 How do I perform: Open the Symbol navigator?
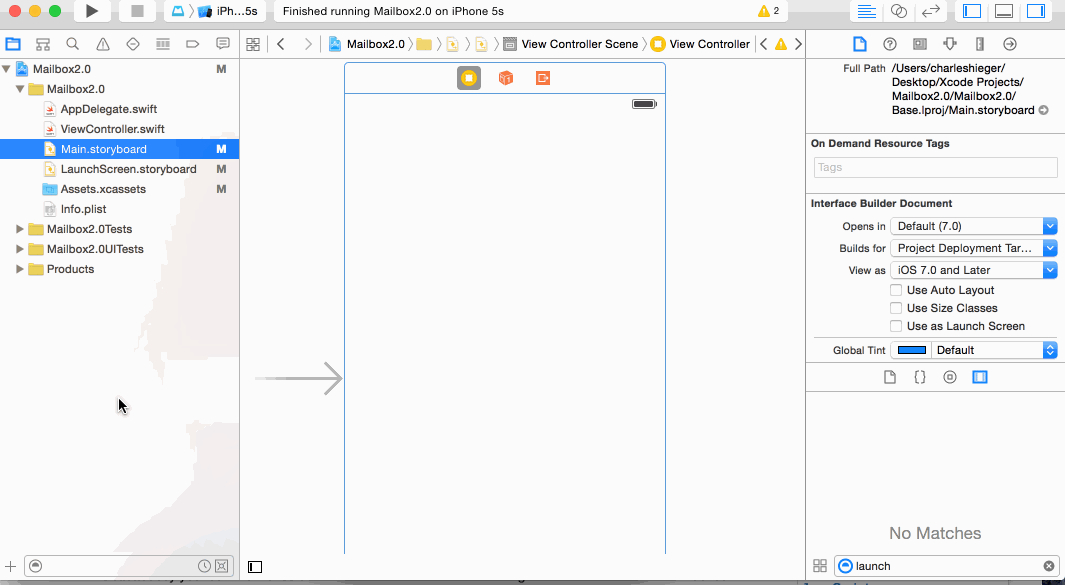pos(42,44)
